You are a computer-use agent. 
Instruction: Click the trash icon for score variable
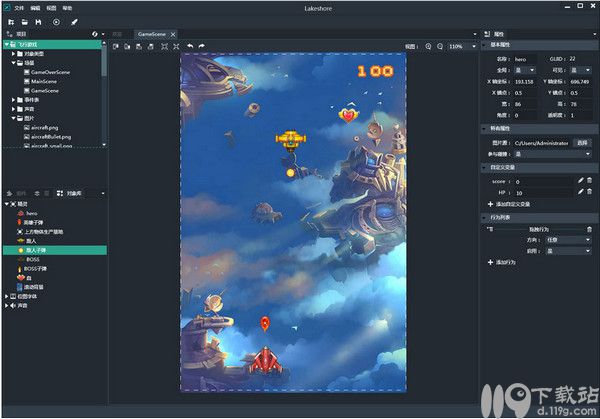pos(589,180)
